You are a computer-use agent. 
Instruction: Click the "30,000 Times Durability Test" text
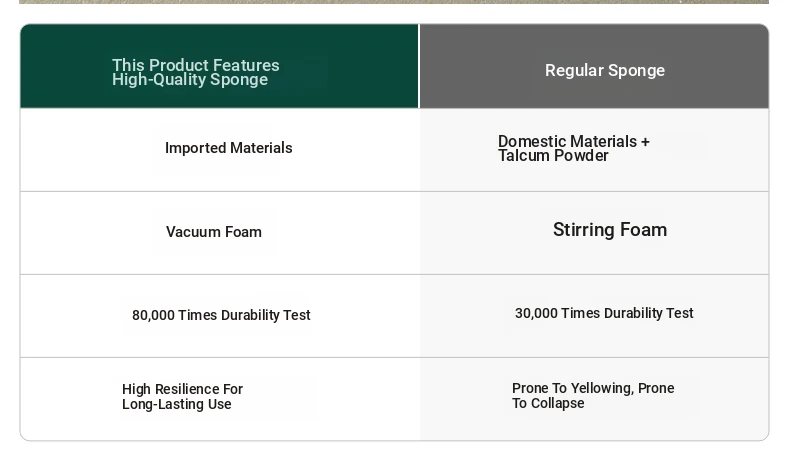click(604, 313)
